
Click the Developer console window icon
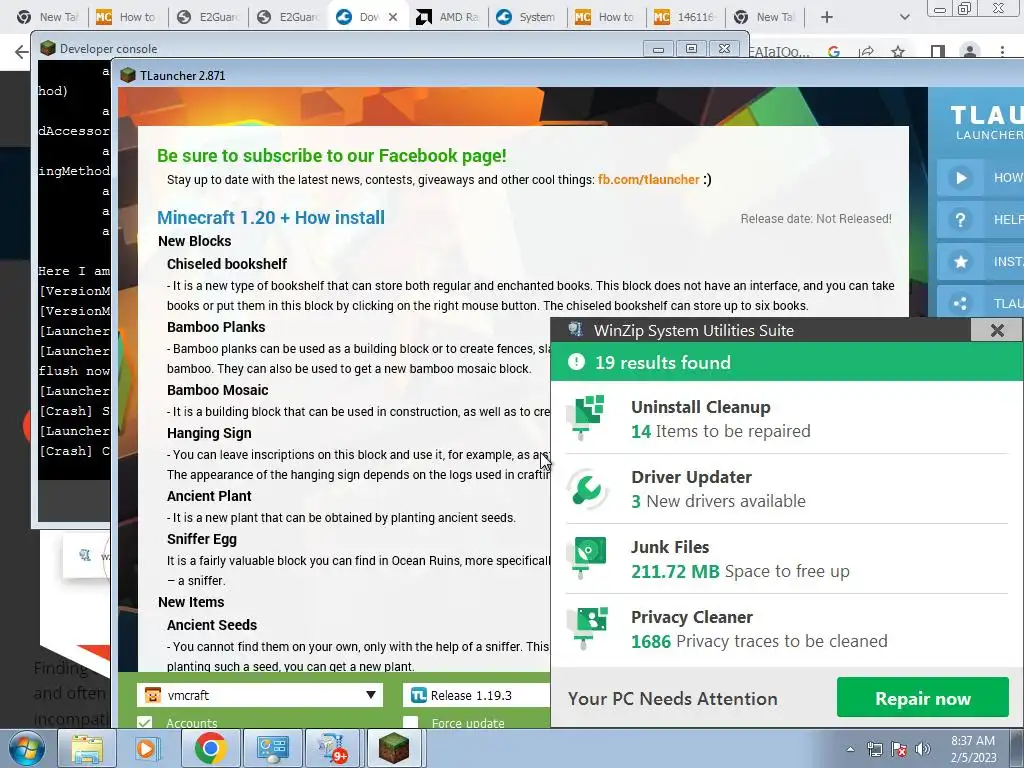[48, 48]
